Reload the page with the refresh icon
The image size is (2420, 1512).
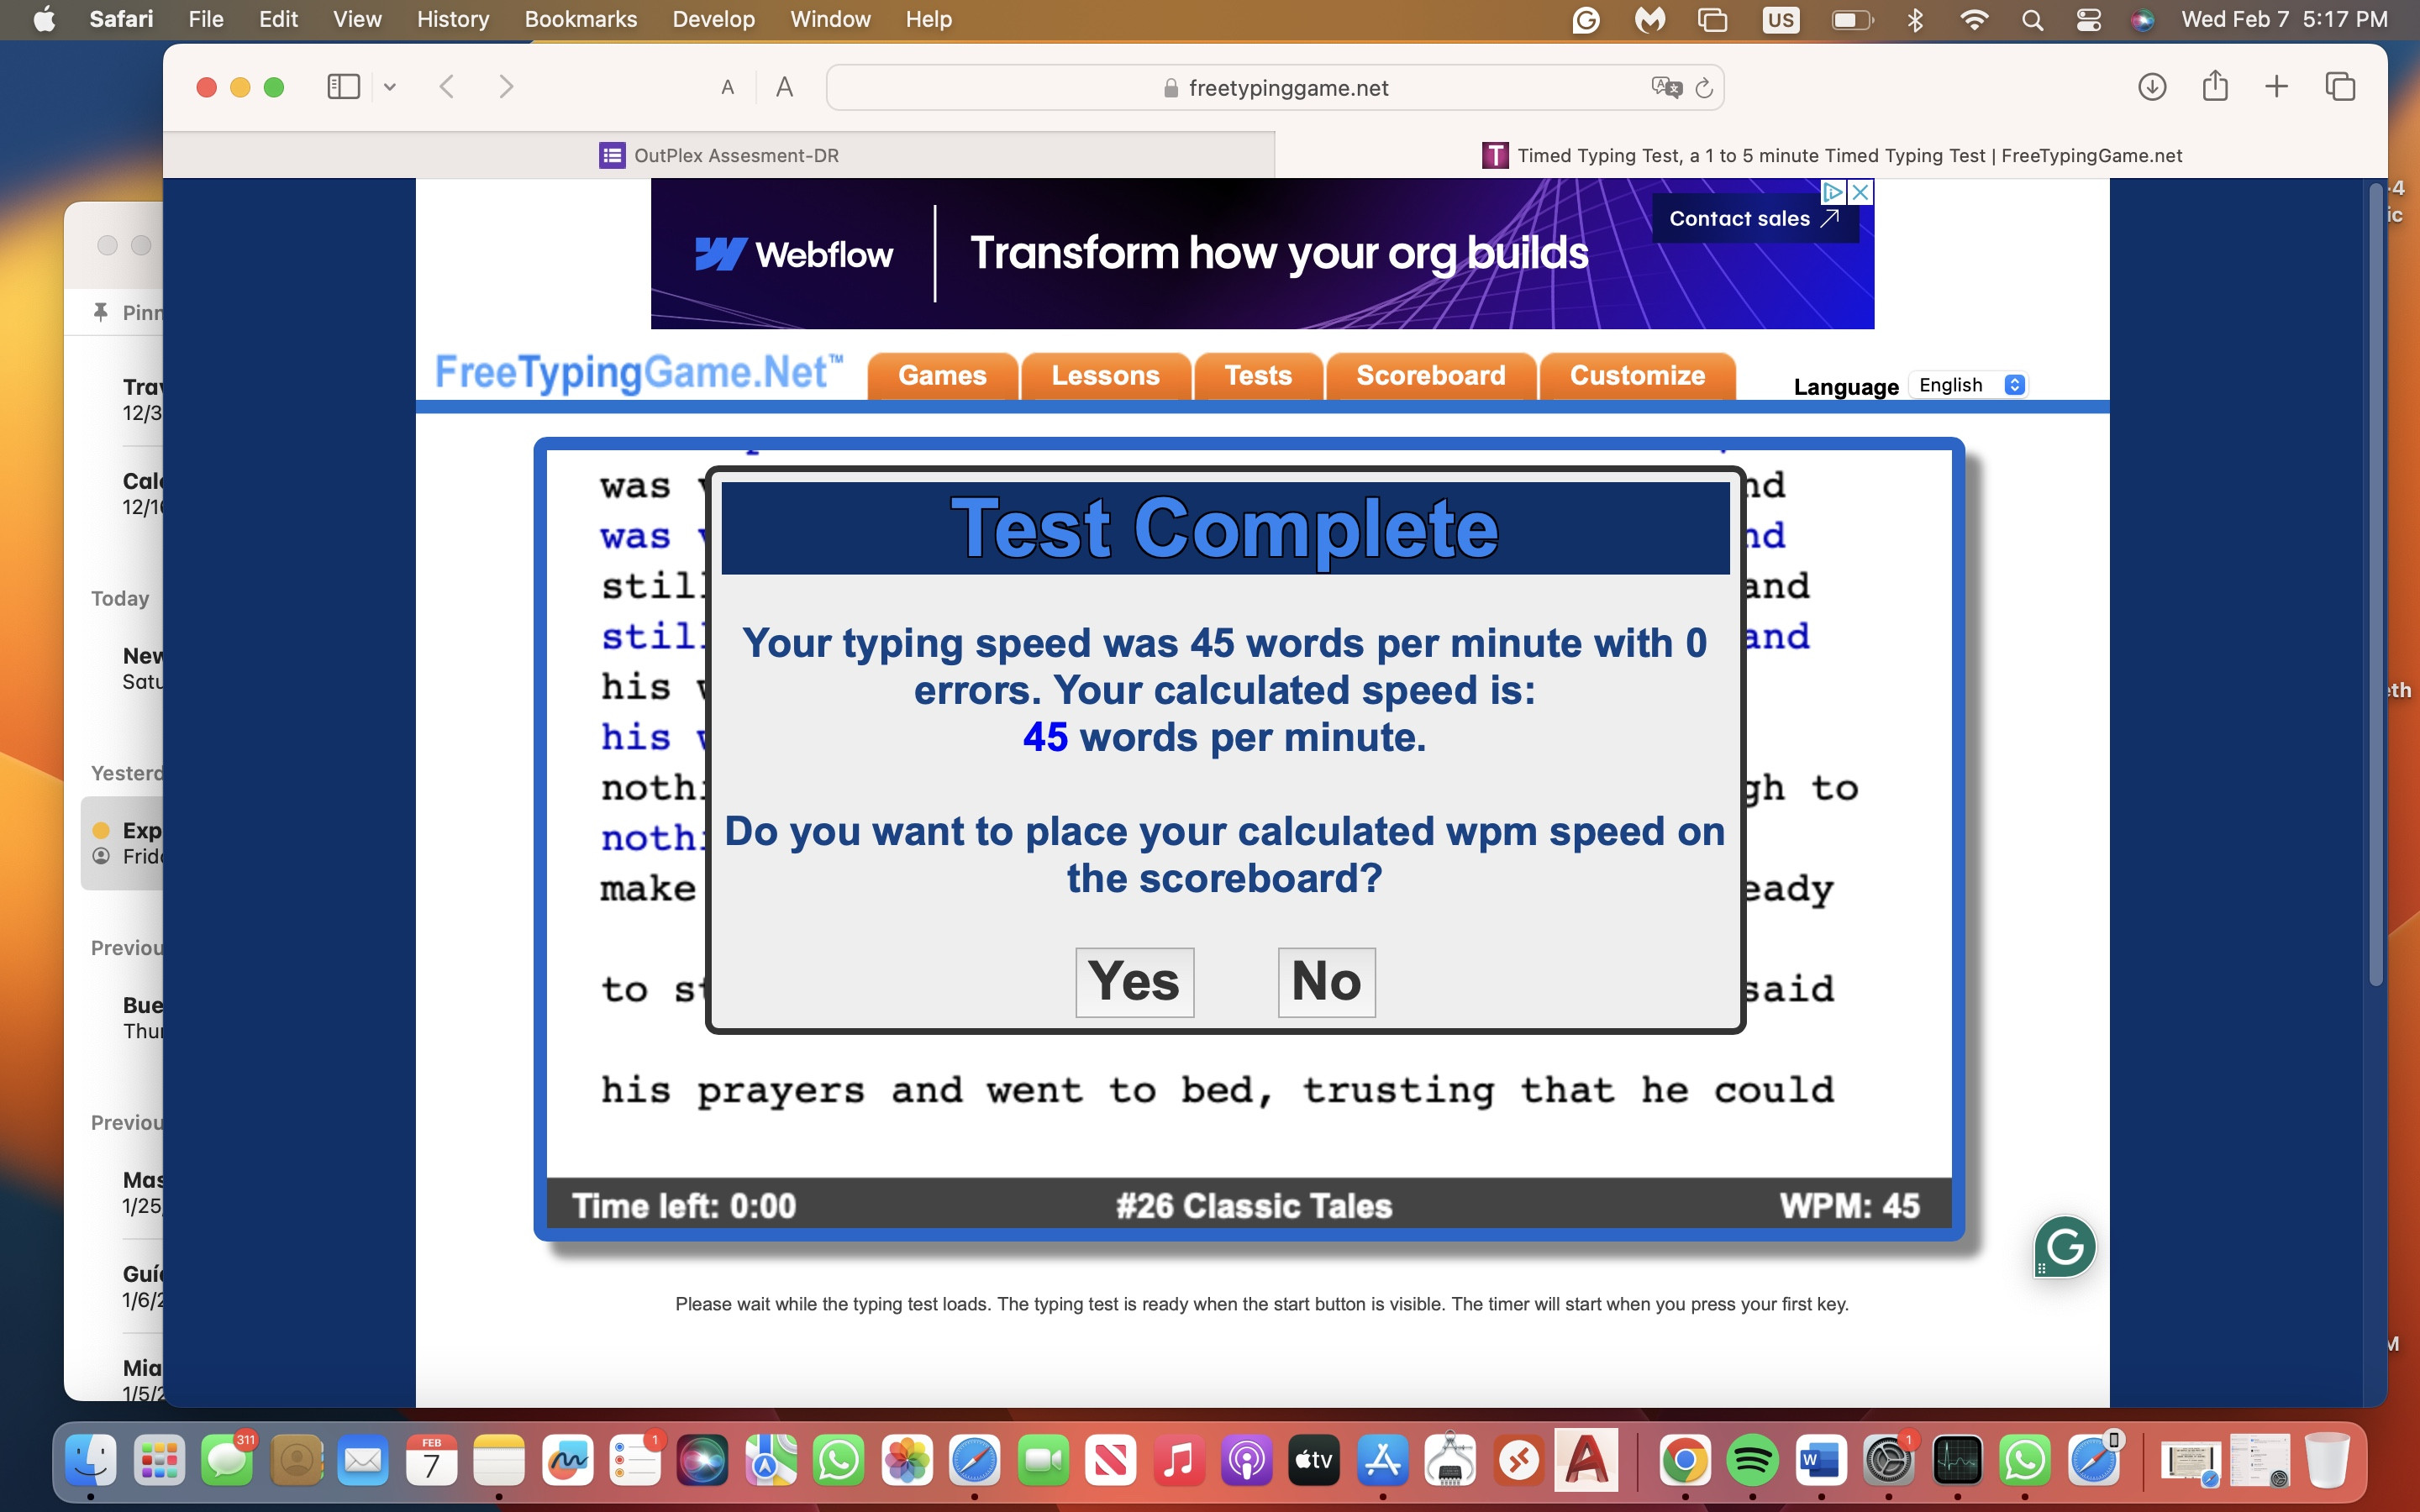tap(1704, 88)
